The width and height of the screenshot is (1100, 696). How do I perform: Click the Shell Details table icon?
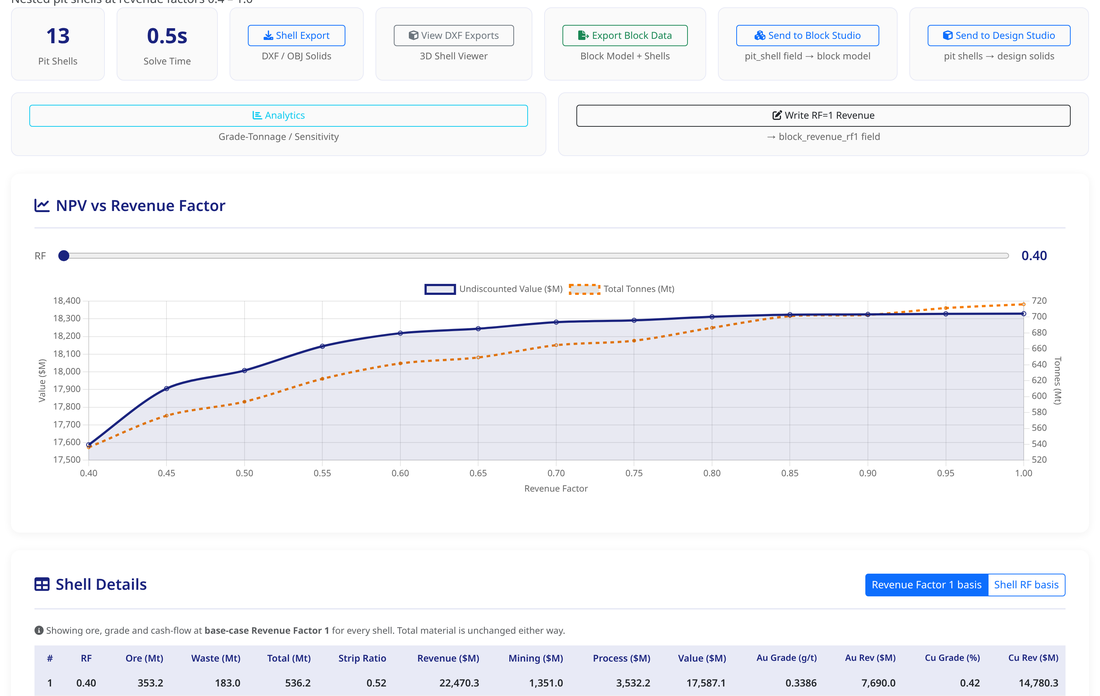pyautogui.click(x=42, y=584)
